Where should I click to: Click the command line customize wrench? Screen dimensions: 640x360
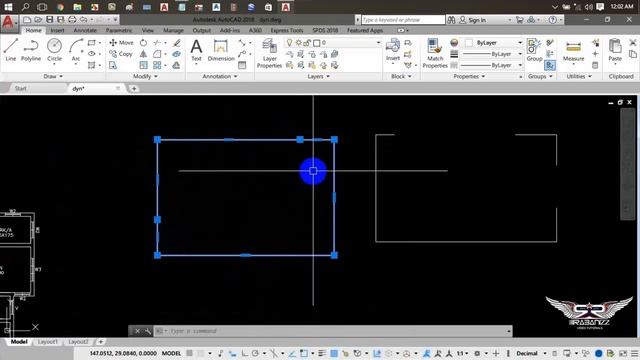tap(148, 331)
